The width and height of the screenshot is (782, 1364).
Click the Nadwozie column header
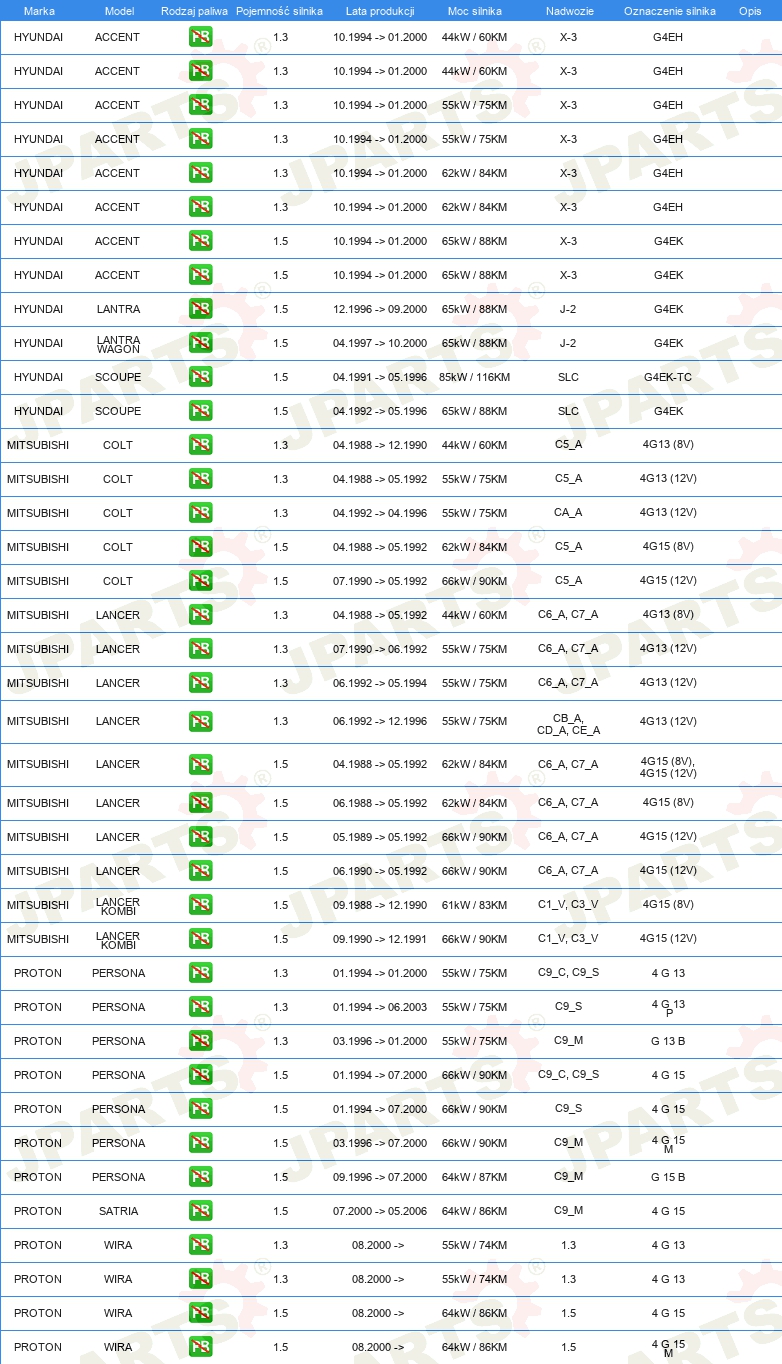(x=568, y=11)
